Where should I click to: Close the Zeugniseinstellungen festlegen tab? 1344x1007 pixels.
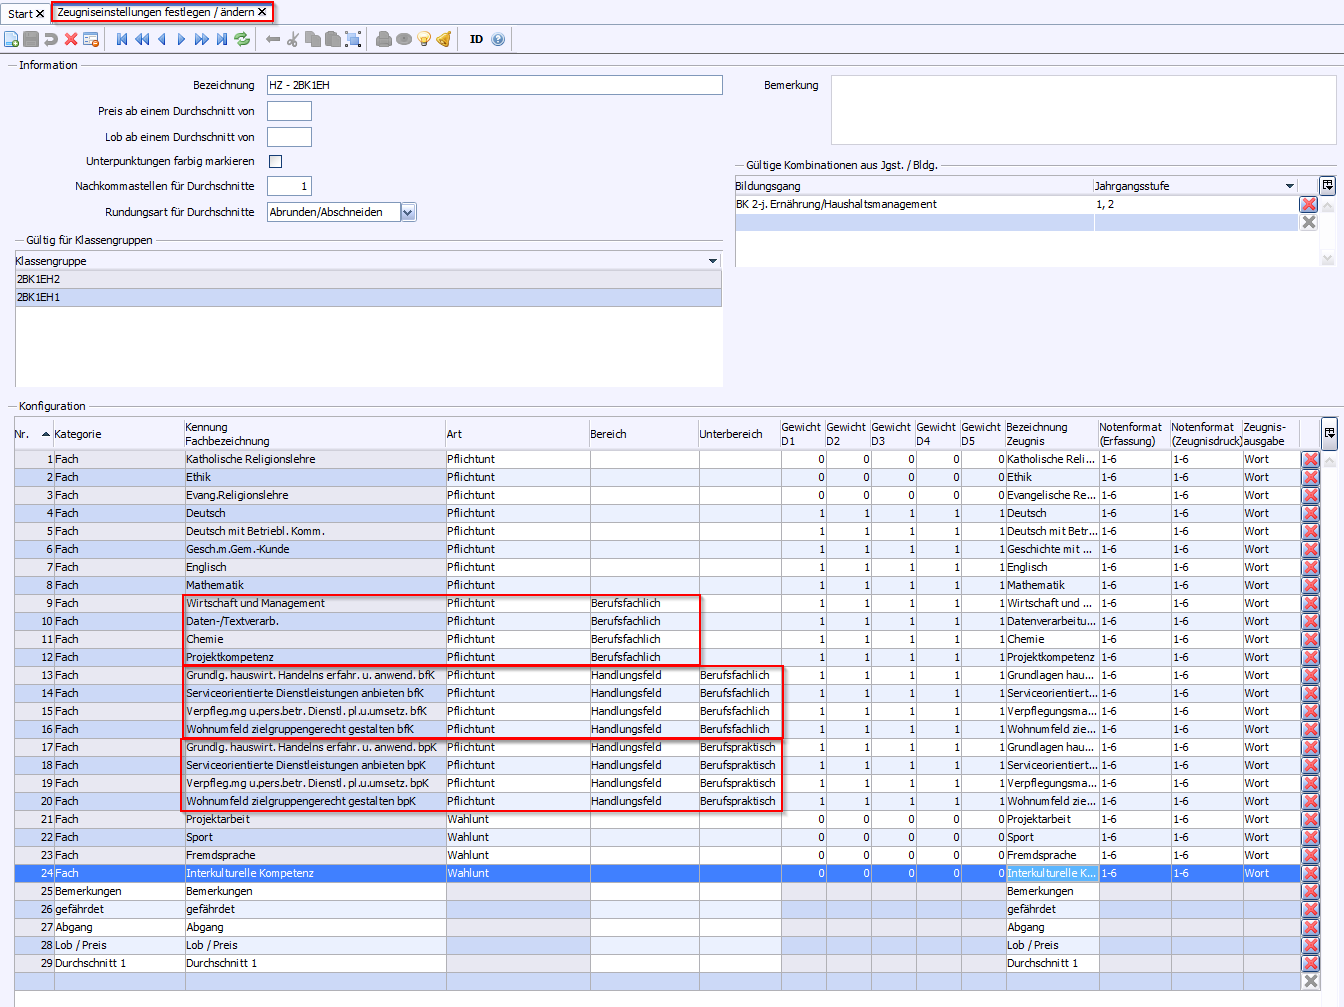coord(262,12)
